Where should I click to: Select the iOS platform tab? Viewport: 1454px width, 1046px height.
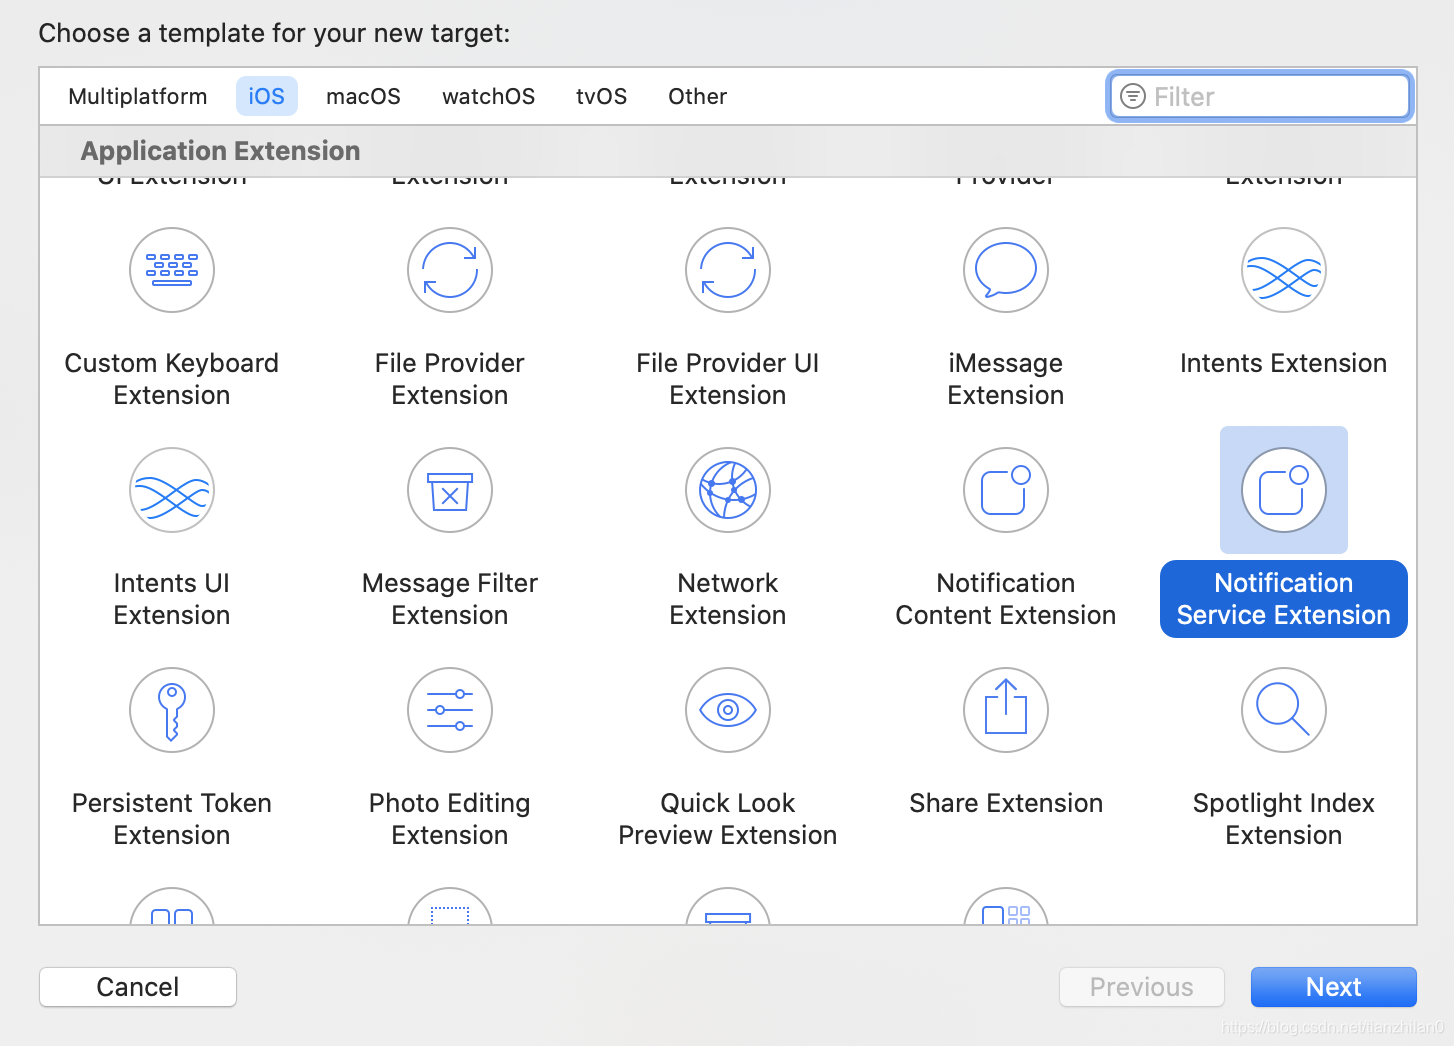click(267, 96)
